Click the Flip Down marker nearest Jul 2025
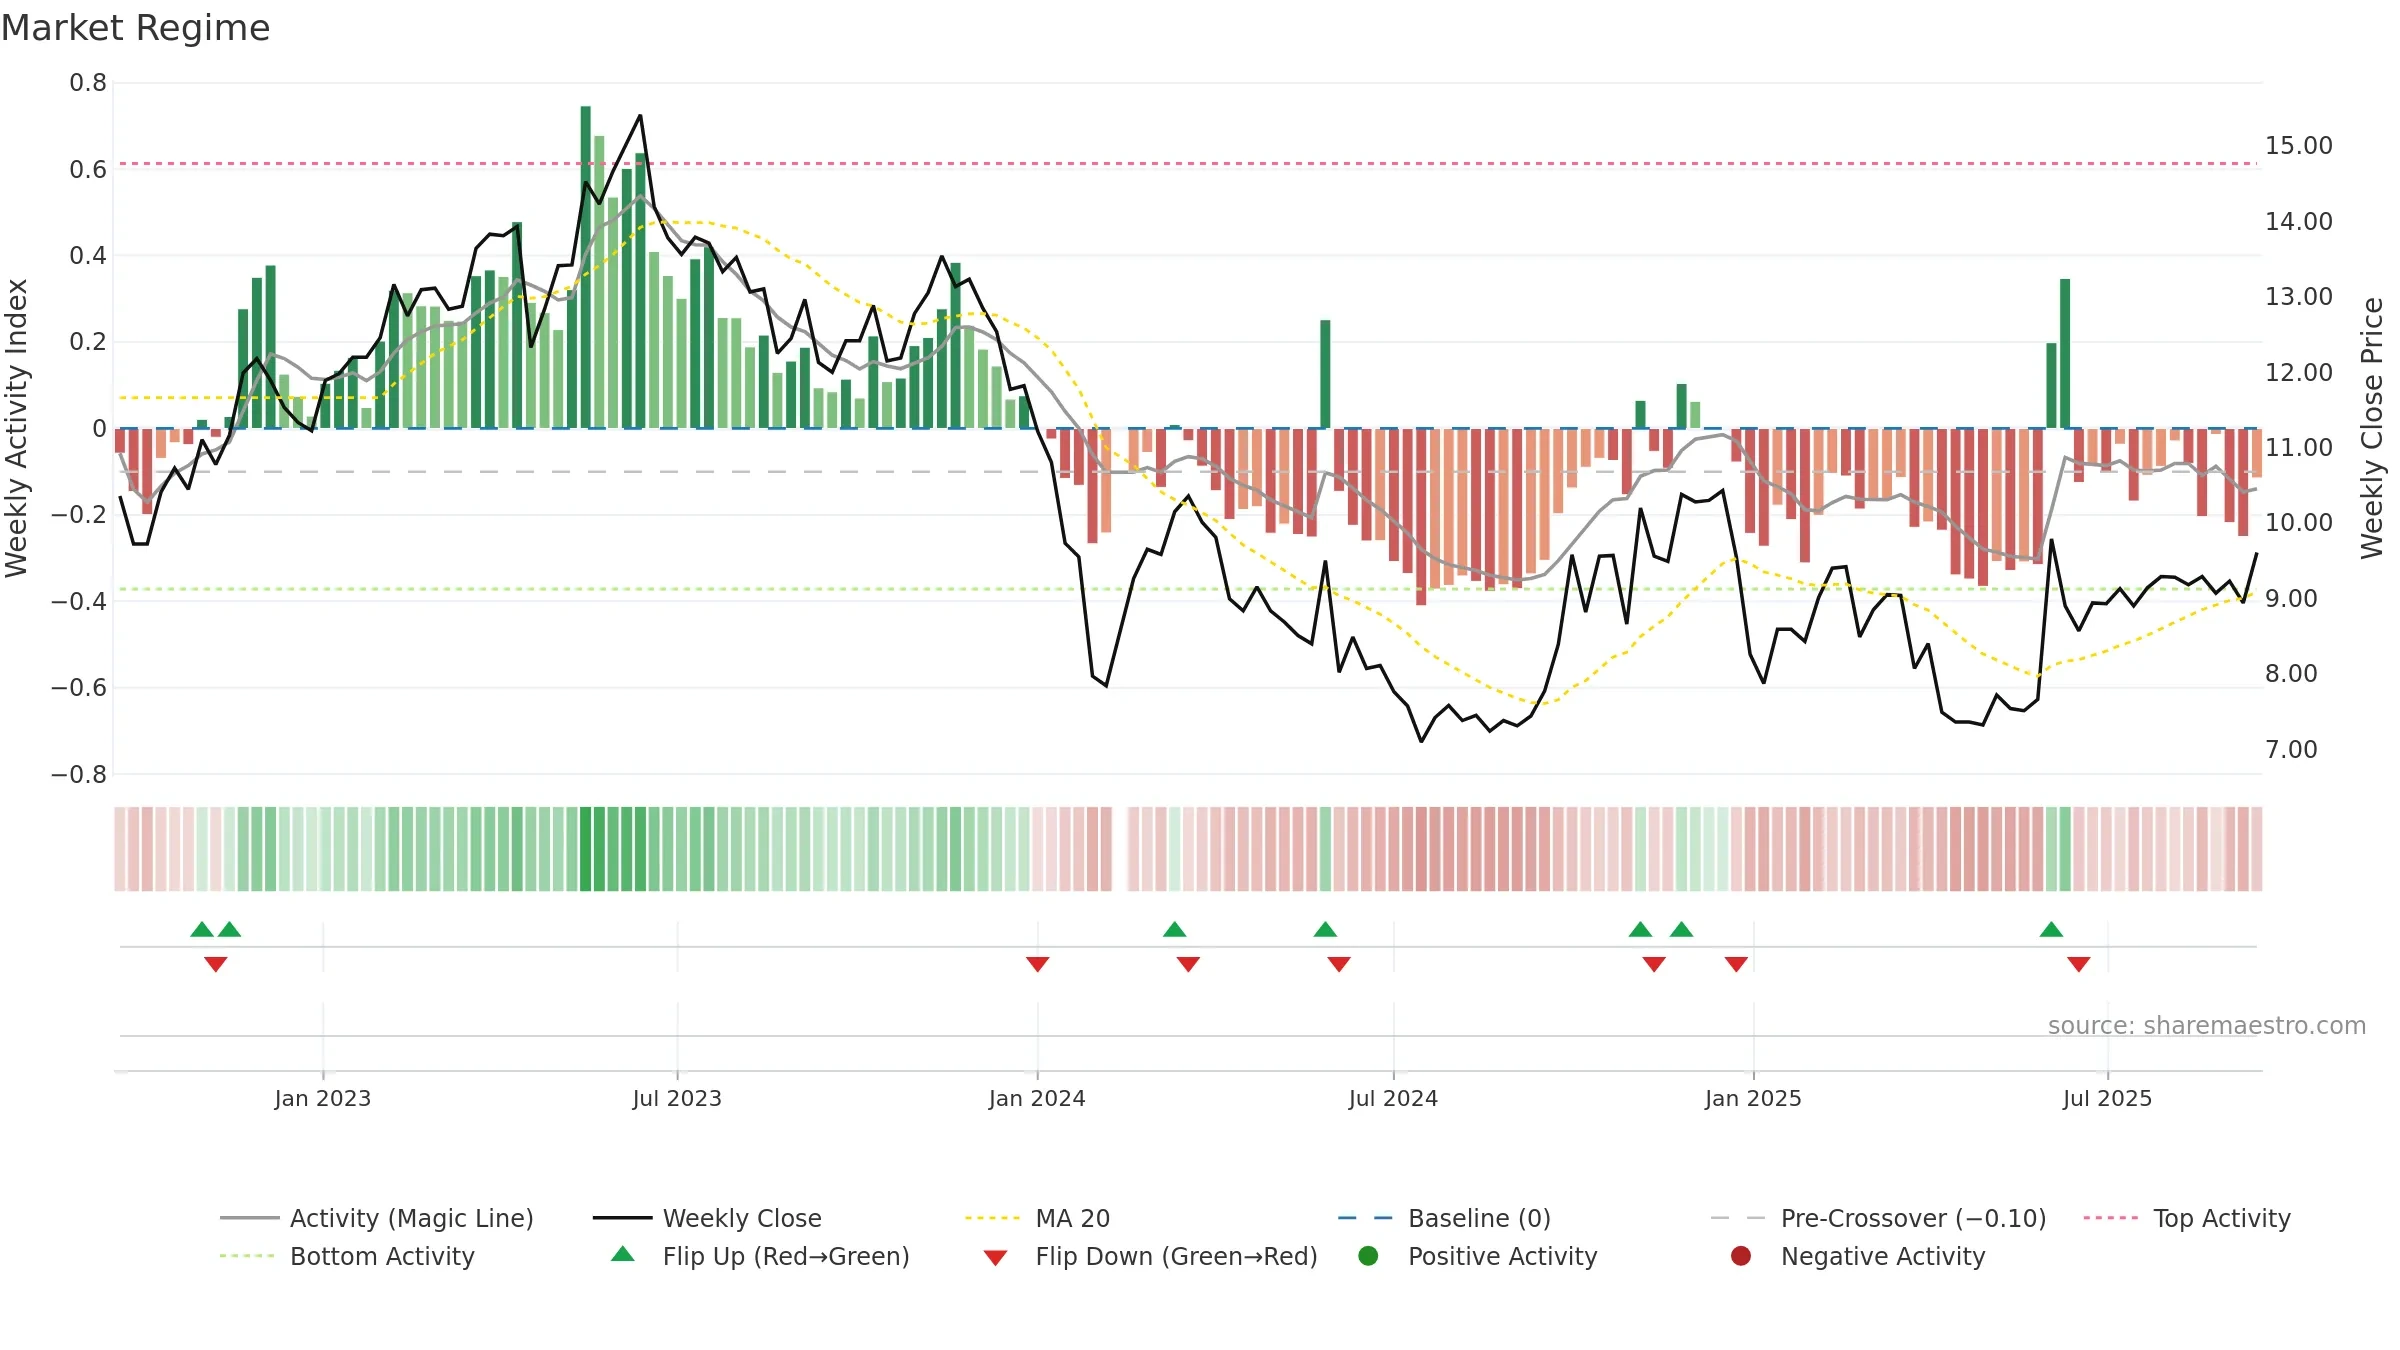Screen dimensions: 2400x1350 pyautogui.click(x=2079, y=964)
